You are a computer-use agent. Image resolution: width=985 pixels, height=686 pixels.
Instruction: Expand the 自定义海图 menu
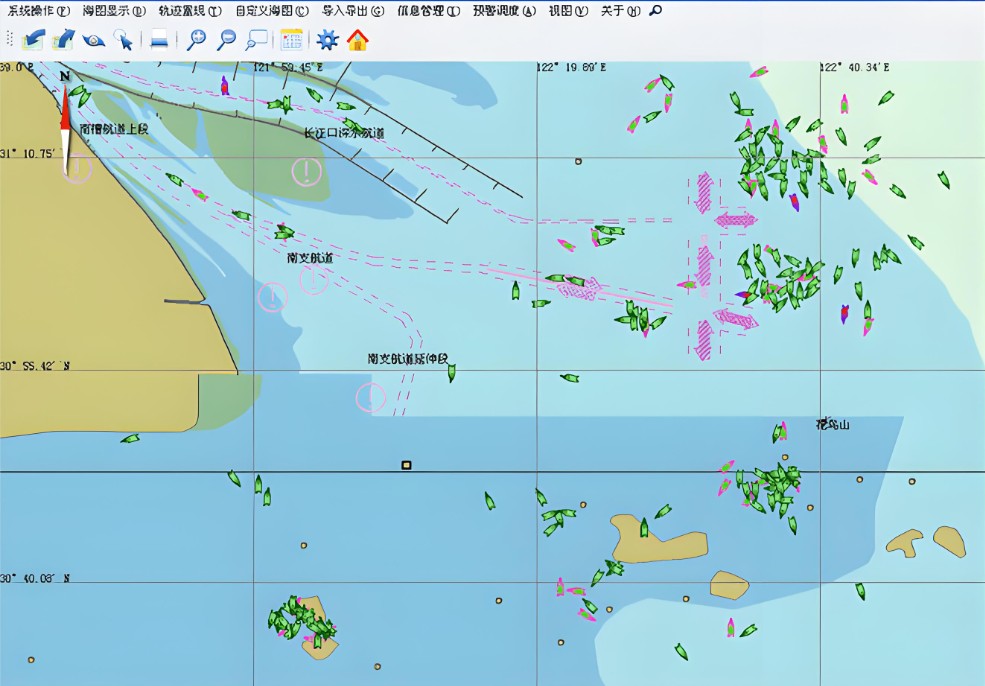click(271, 11)
